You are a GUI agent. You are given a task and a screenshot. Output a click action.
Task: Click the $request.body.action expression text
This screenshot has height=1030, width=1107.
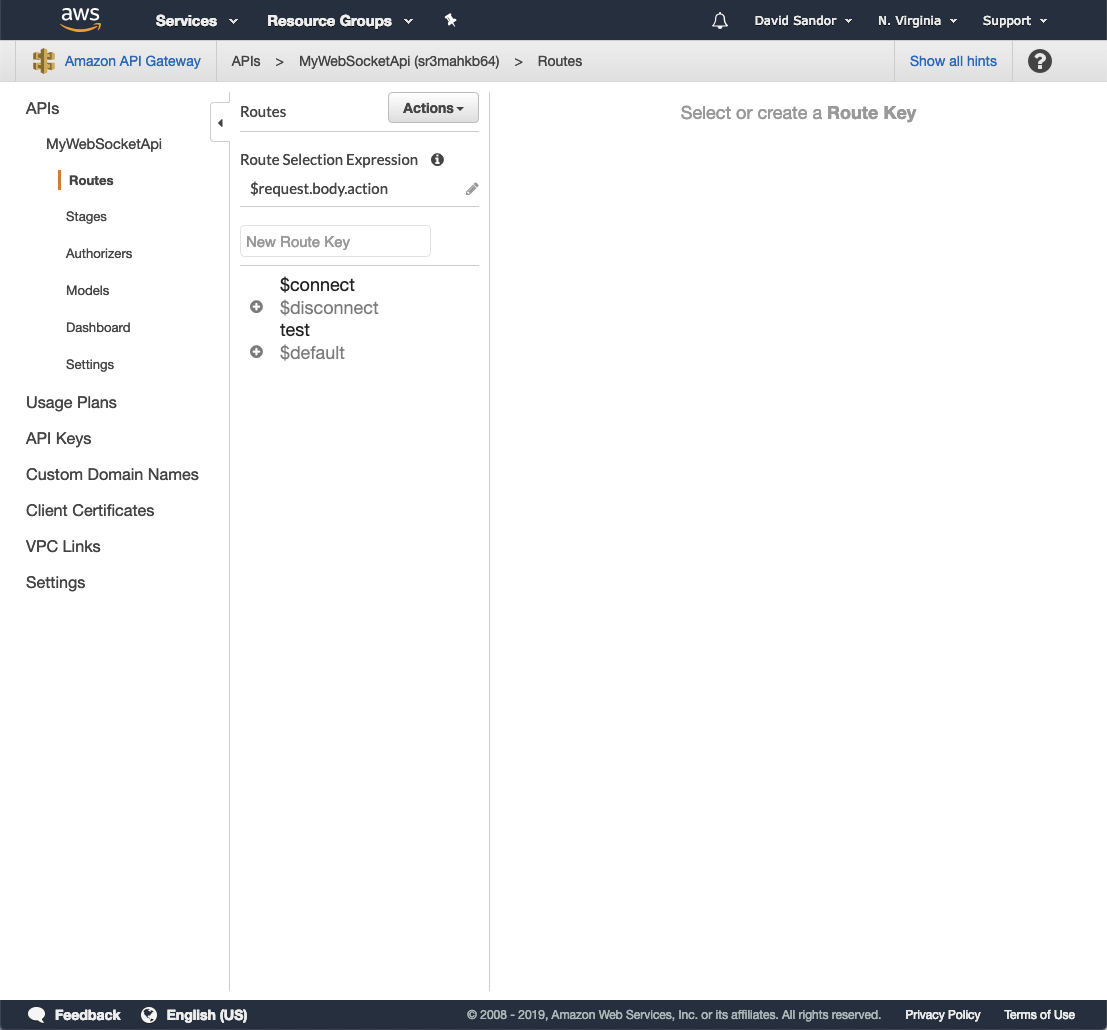click(319, 188)
